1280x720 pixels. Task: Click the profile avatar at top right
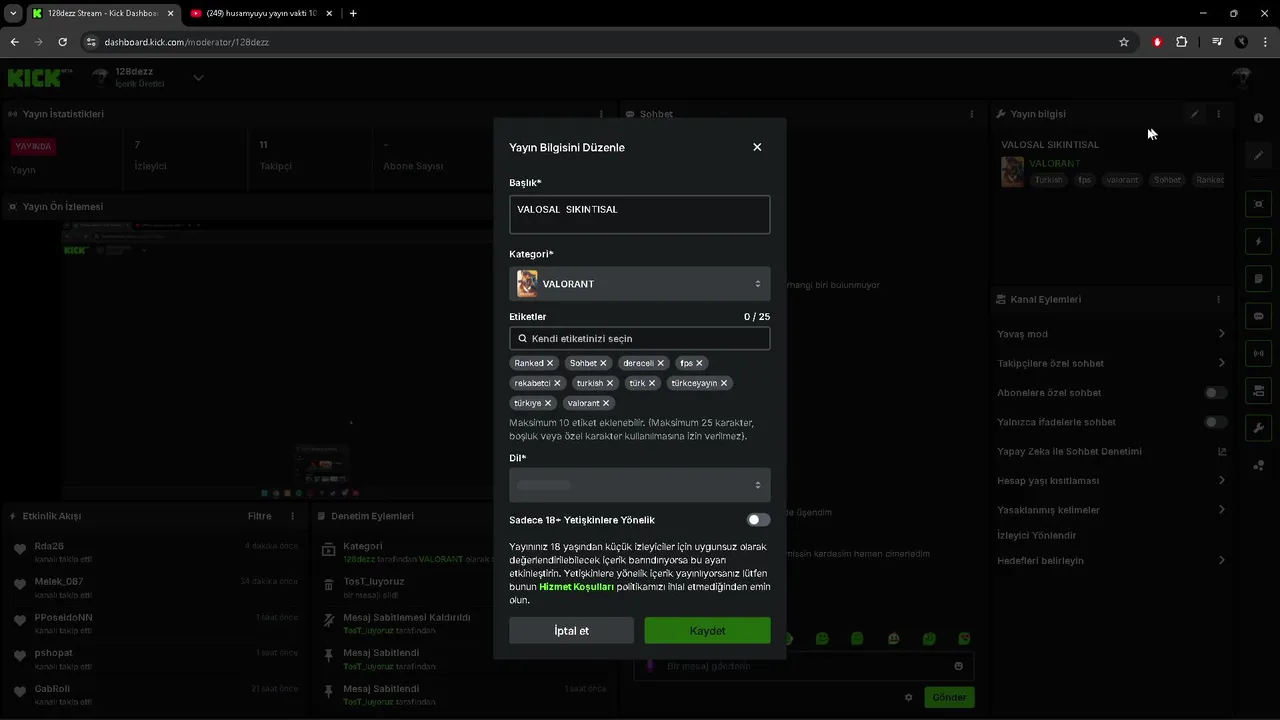pyautogui.click(x=1242, y=78)
